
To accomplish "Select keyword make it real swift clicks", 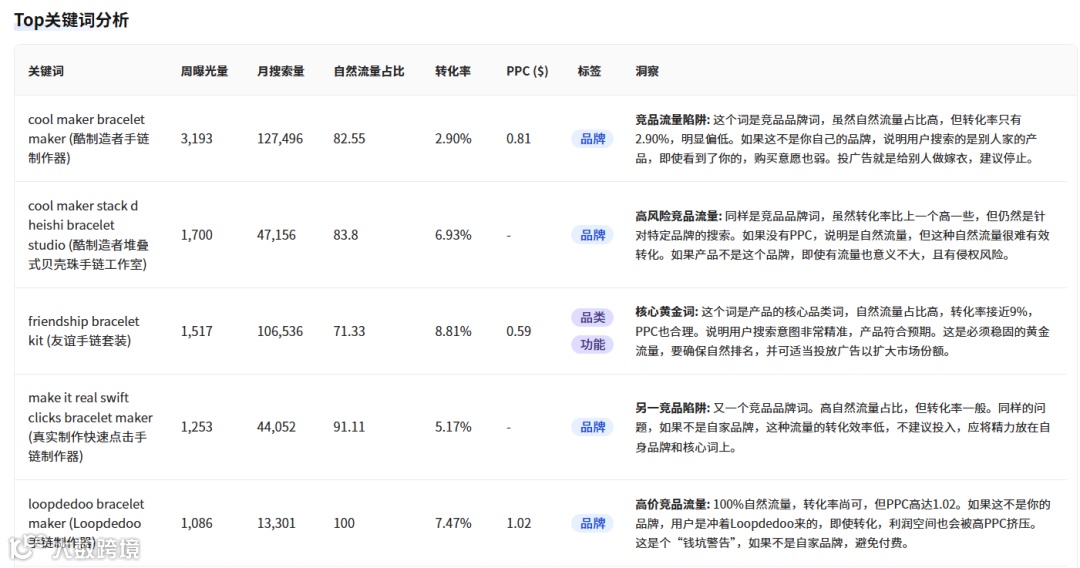I will tap(90, 427).
